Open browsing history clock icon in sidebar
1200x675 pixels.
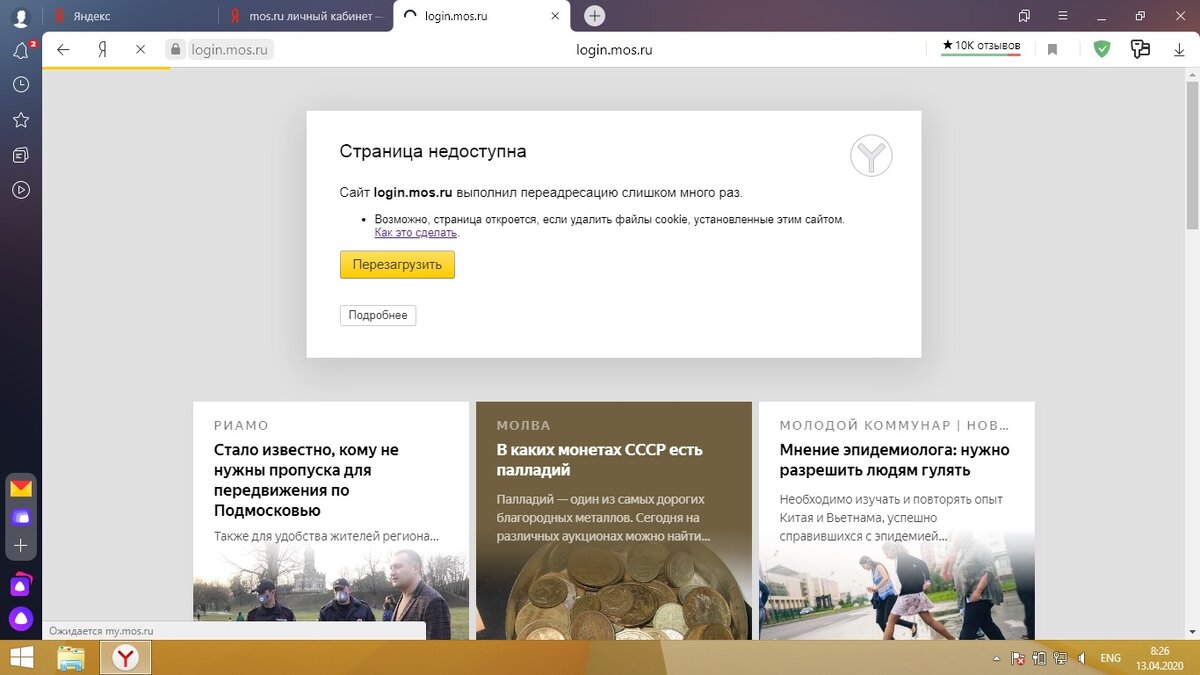pos(20,85)
